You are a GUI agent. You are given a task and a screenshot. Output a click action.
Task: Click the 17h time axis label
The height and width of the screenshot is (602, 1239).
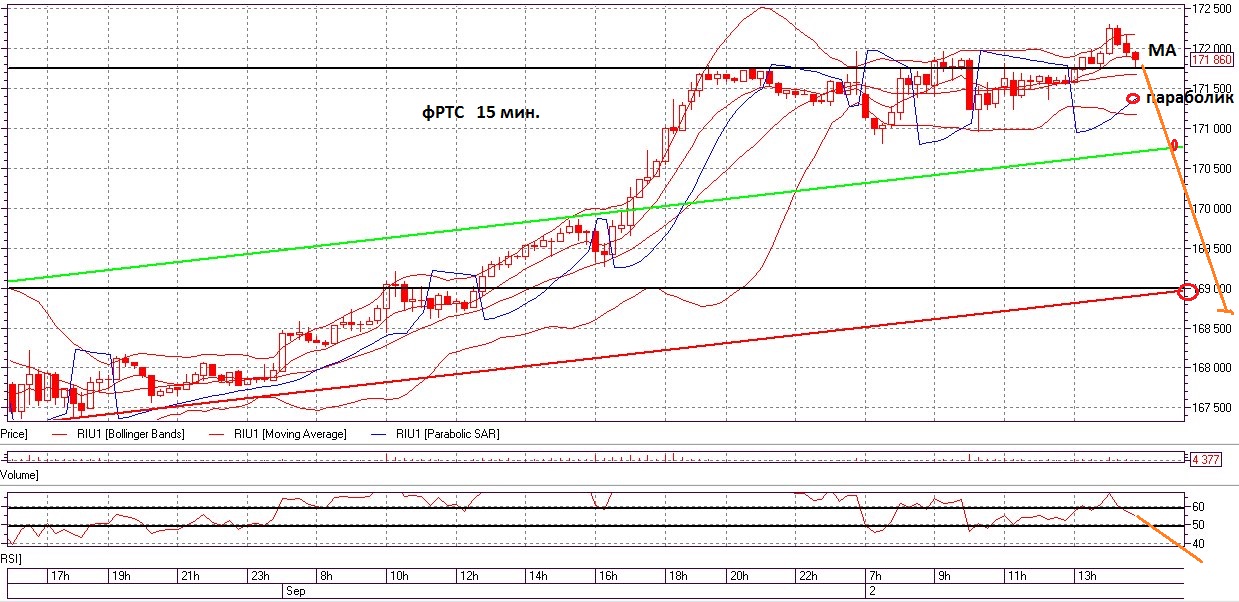[x=61, y=576]
